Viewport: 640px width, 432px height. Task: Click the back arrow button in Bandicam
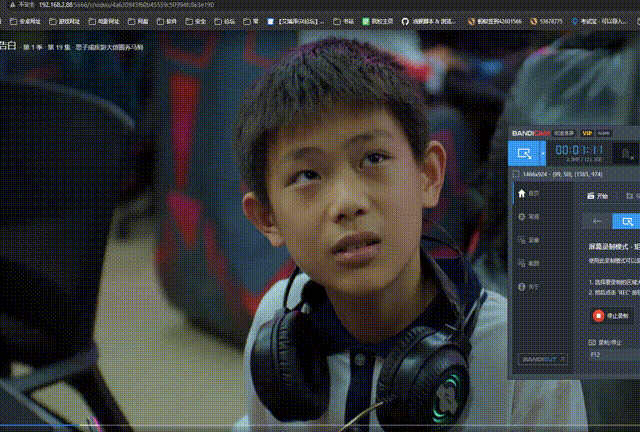597,221
